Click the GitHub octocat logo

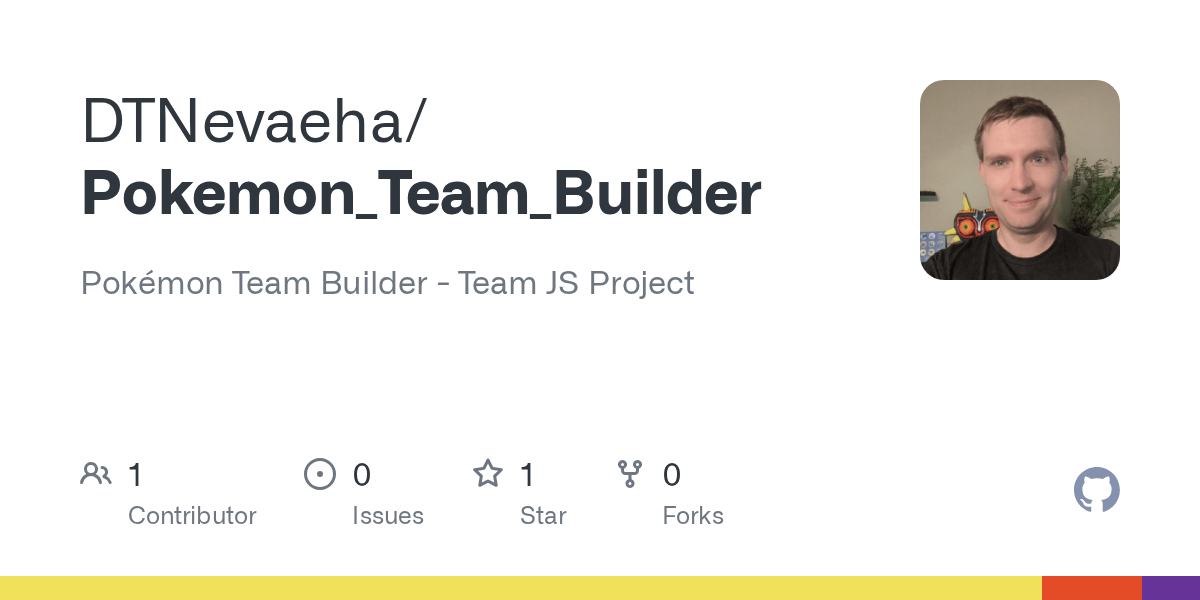click(1097, 490)
